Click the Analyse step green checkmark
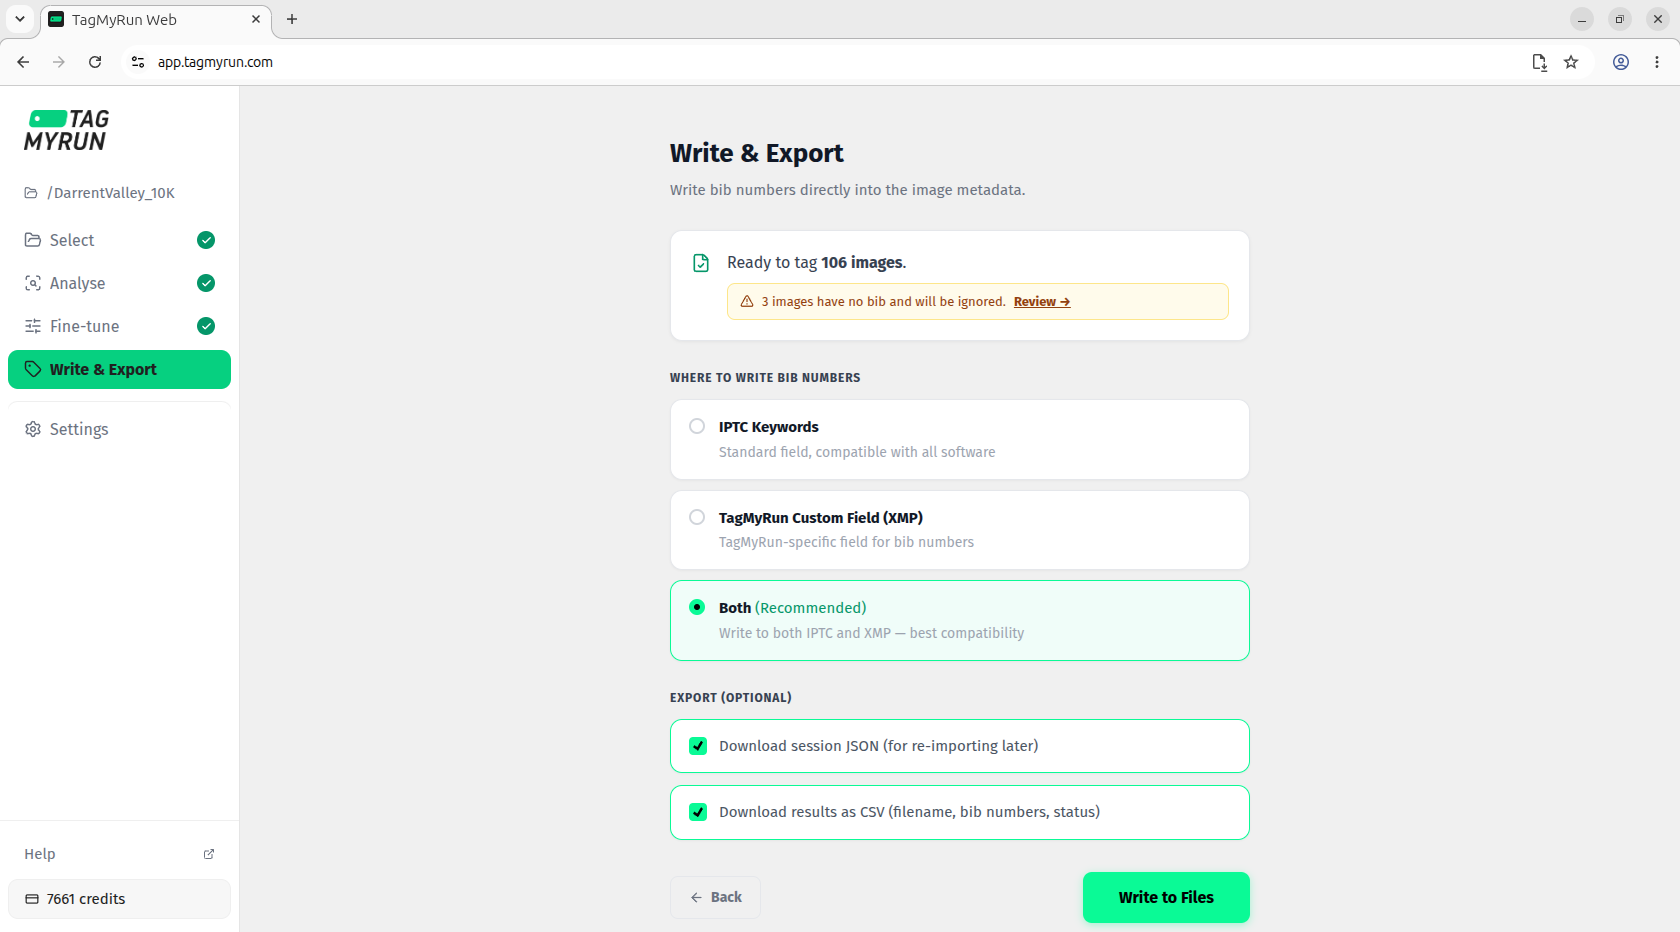 206,283
